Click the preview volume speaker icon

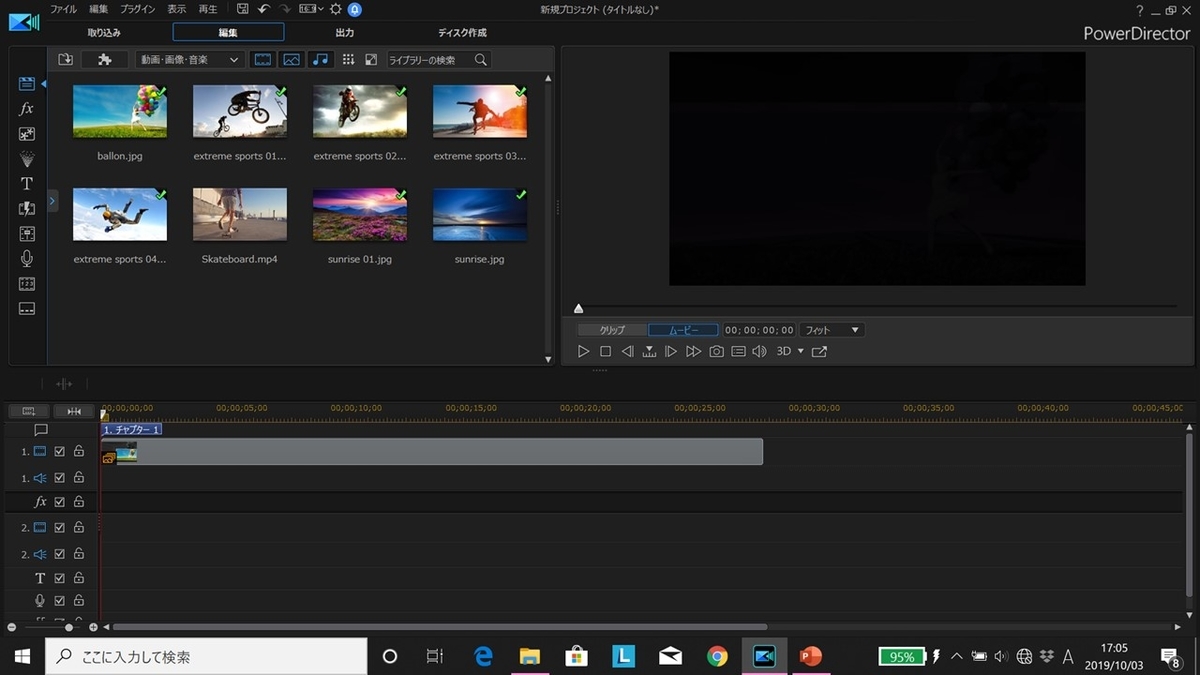click(759, 351)
